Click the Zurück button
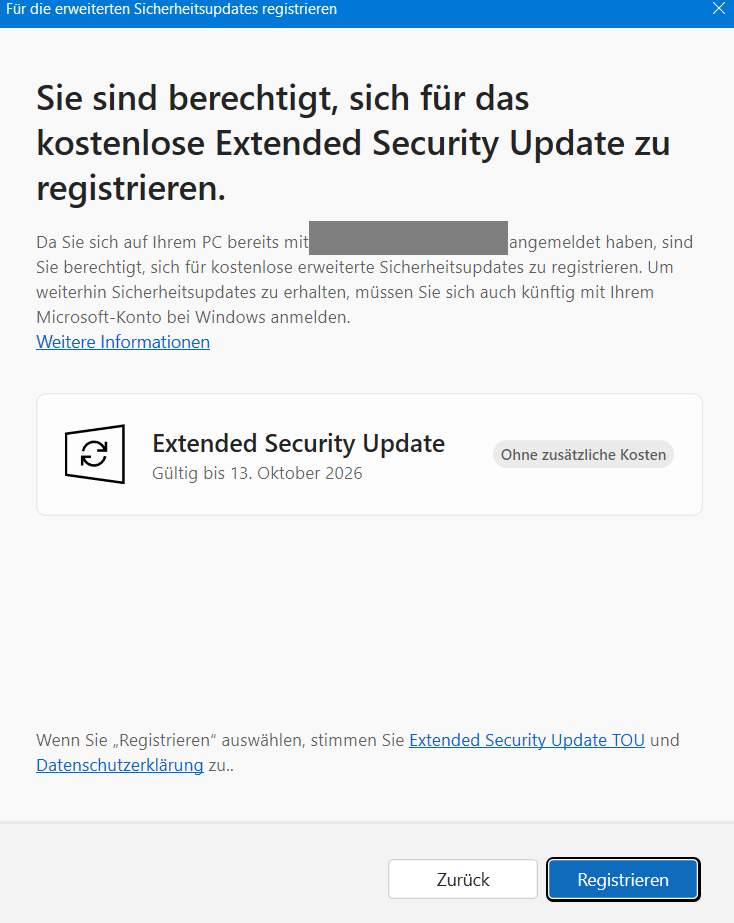This screenshot has width=734, height=923. coord(463,879)
